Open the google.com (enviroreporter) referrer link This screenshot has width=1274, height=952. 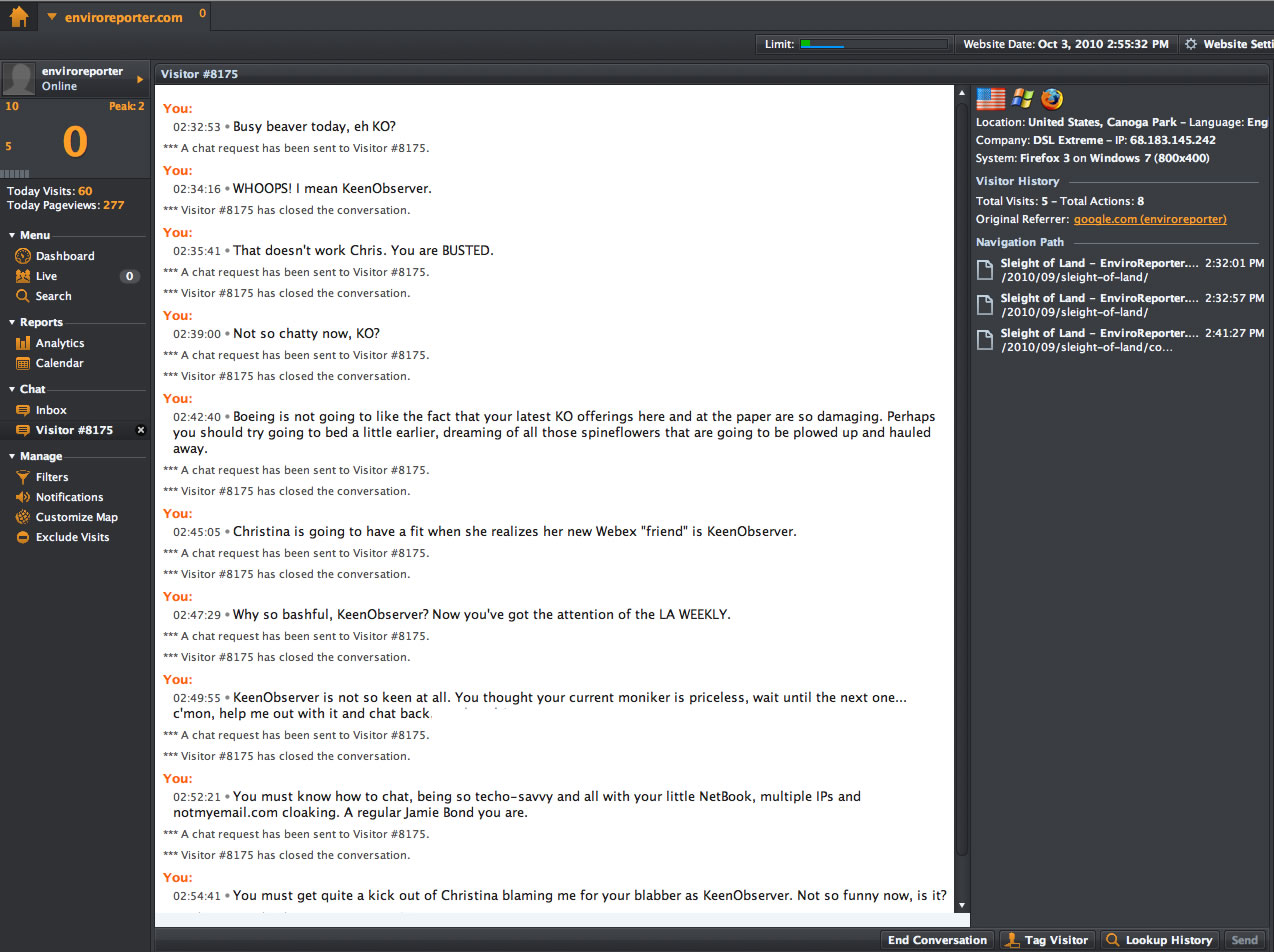point(1150,219)
